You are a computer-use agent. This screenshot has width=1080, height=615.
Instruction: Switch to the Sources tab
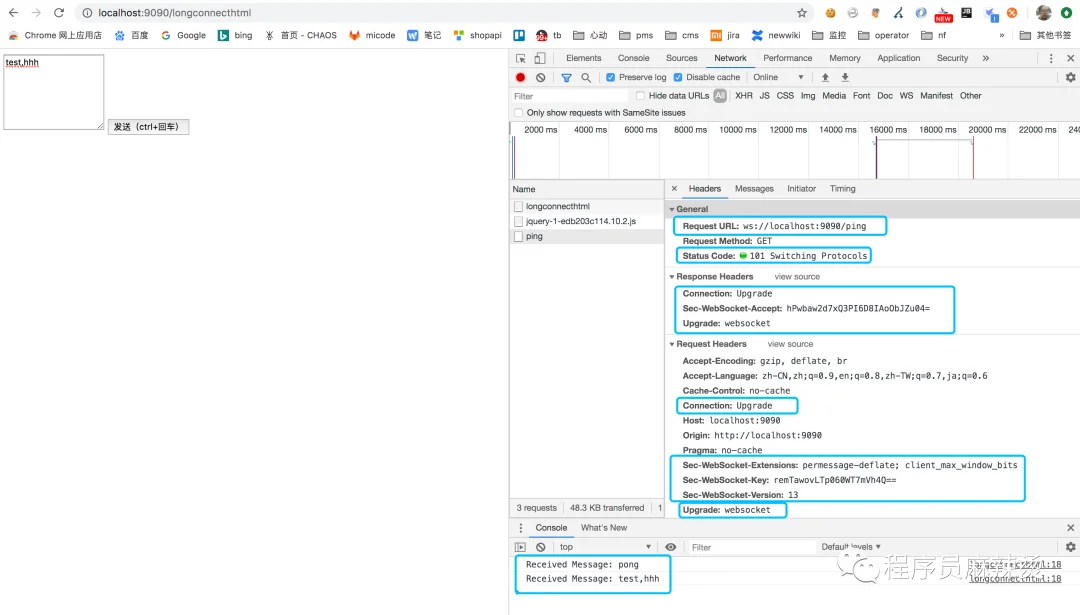pyautogui.click(x=681, y=59)
